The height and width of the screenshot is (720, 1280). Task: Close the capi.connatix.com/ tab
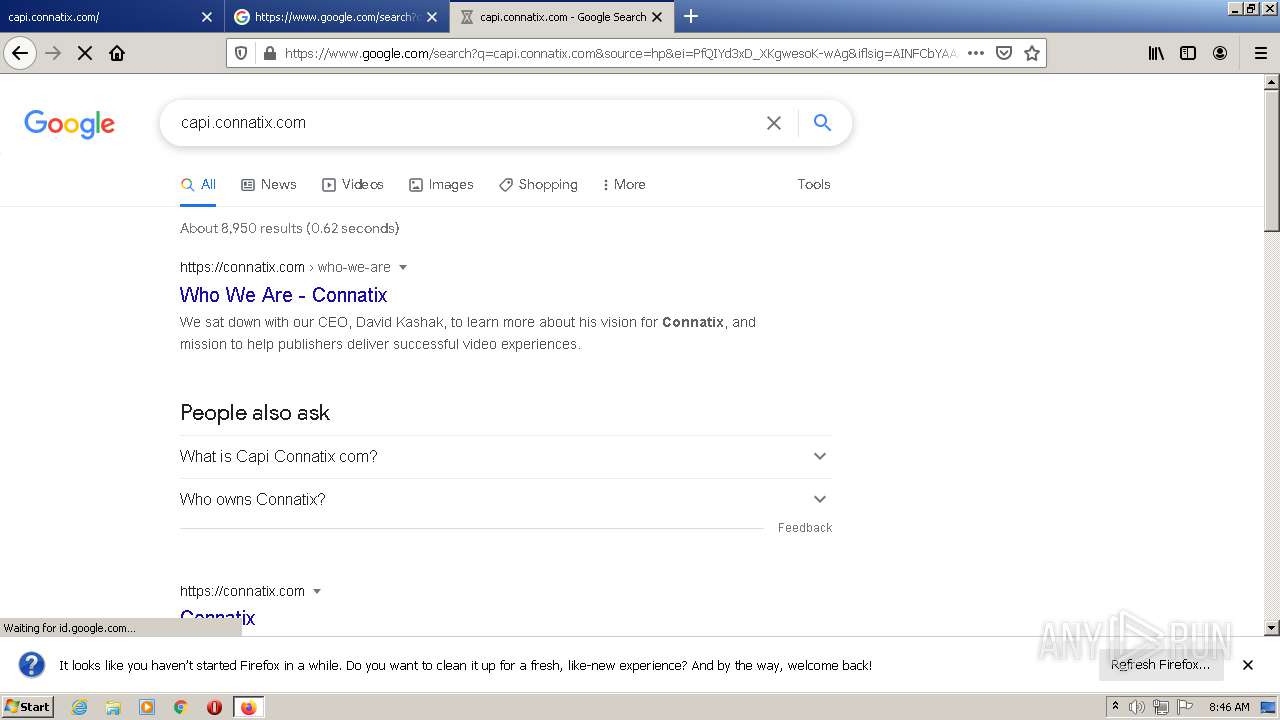(x=206, y=17)
